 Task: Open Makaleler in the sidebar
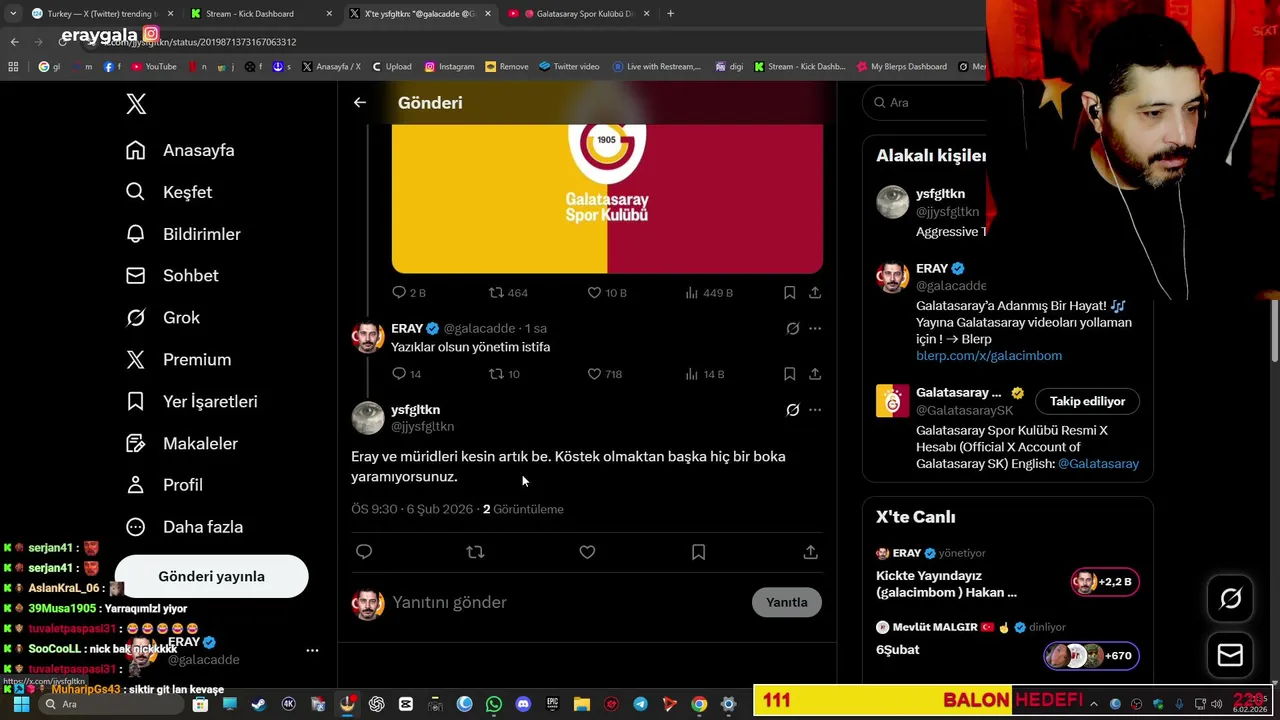(181, 443)
